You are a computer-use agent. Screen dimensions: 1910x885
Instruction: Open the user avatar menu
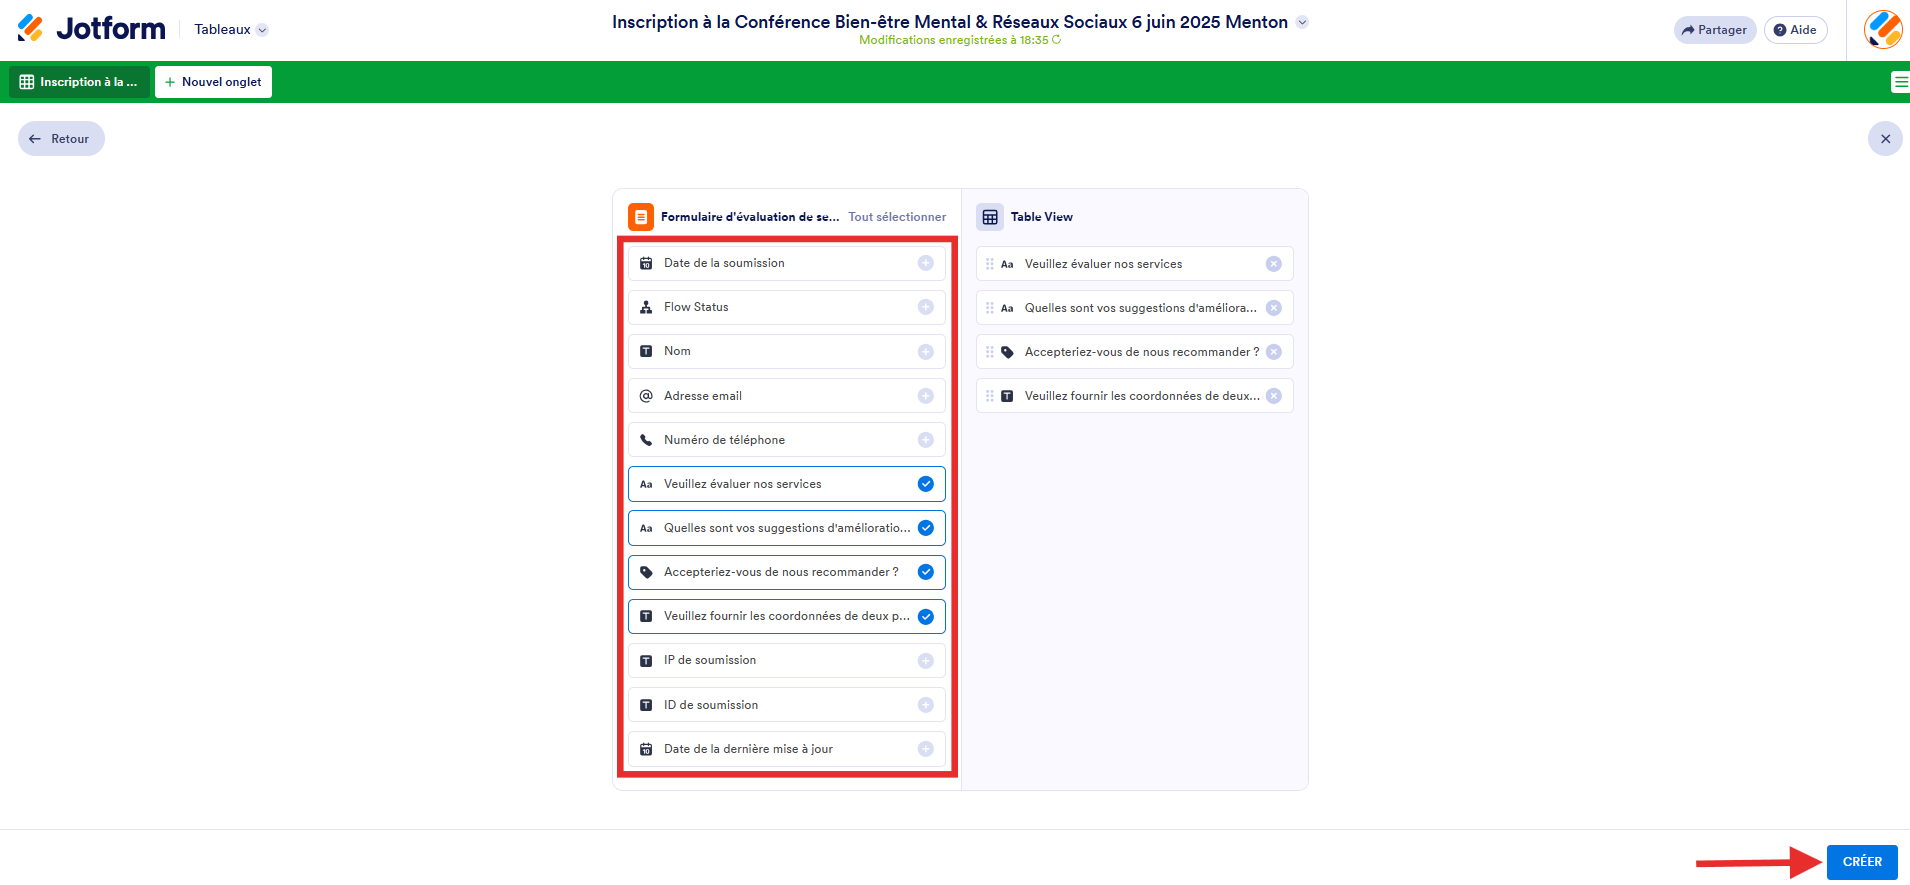1883,30
